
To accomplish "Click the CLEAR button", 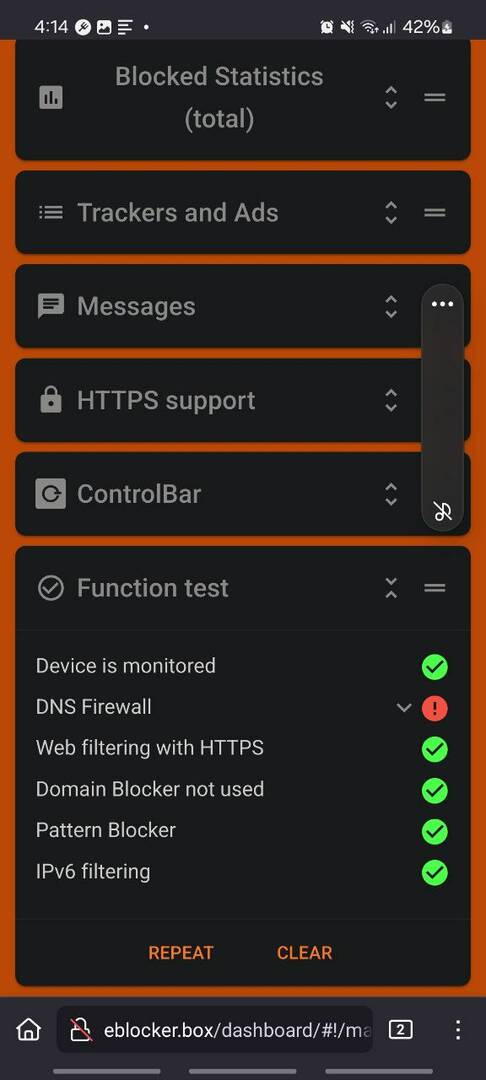I will [x=304, y=953].
